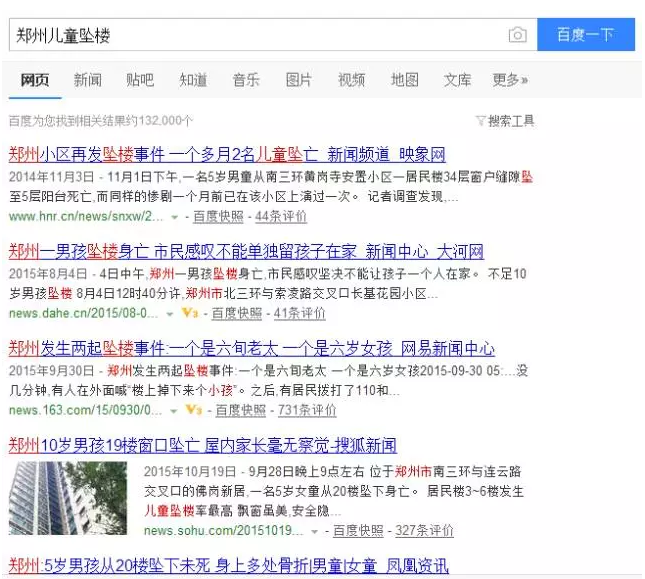645x579 pixels.
Task: Click the URL news.163.com/15/0930/0...
Action: click(x=86, y=410)
